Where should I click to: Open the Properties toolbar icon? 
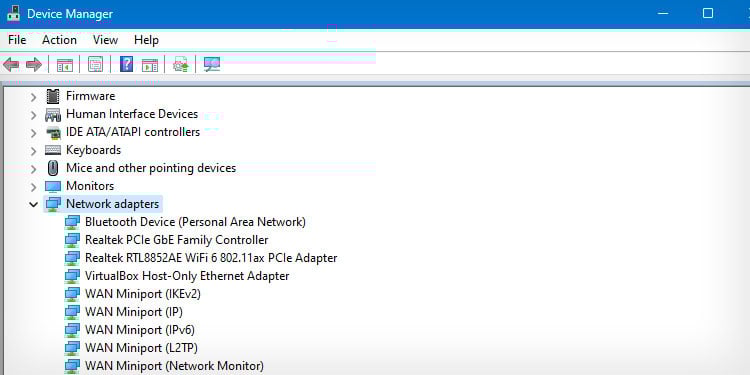[x=95, y=65]
